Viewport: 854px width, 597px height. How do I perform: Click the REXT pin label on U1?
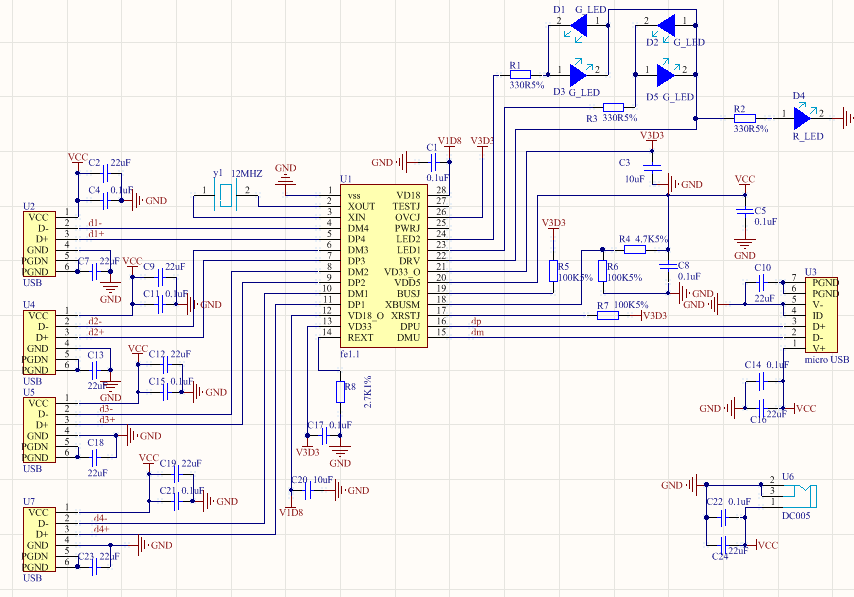[x=361, y=338]
